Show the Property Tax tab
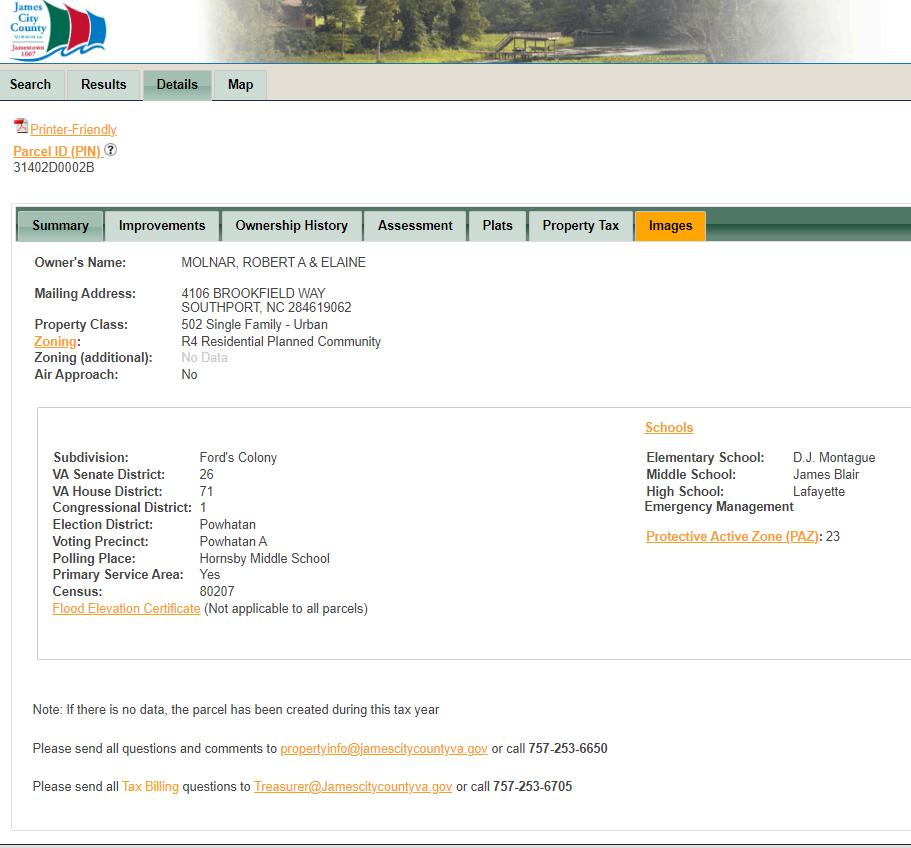Image resolution: width=911 pixels, height=848 pixels. [x=580, y=225]
